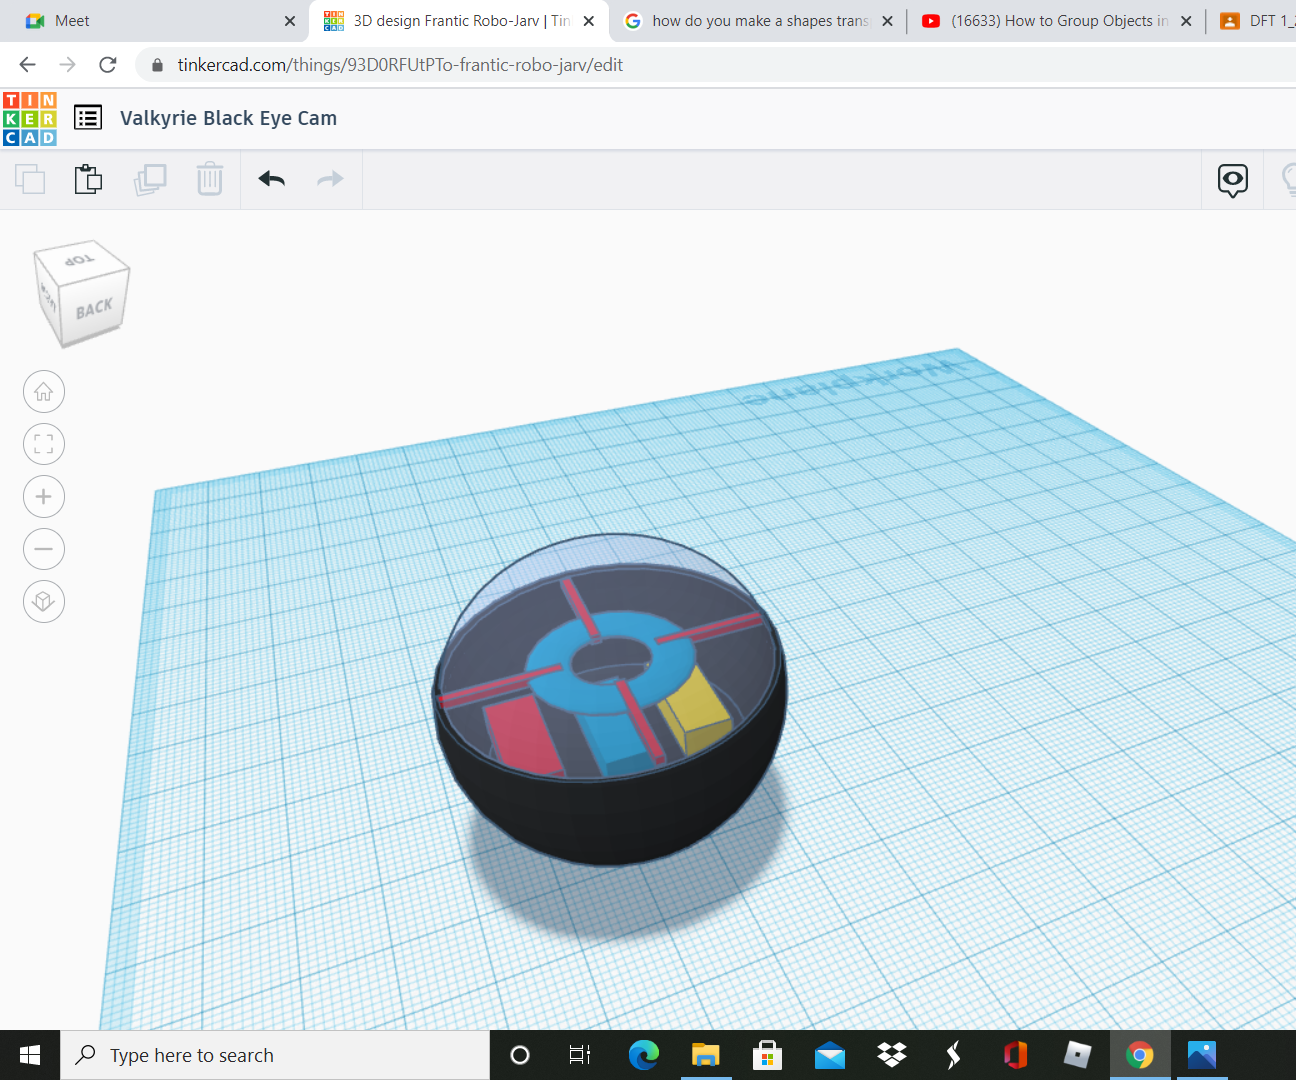
Task: Open Chrome site security padlock
Action: (156, 64)
